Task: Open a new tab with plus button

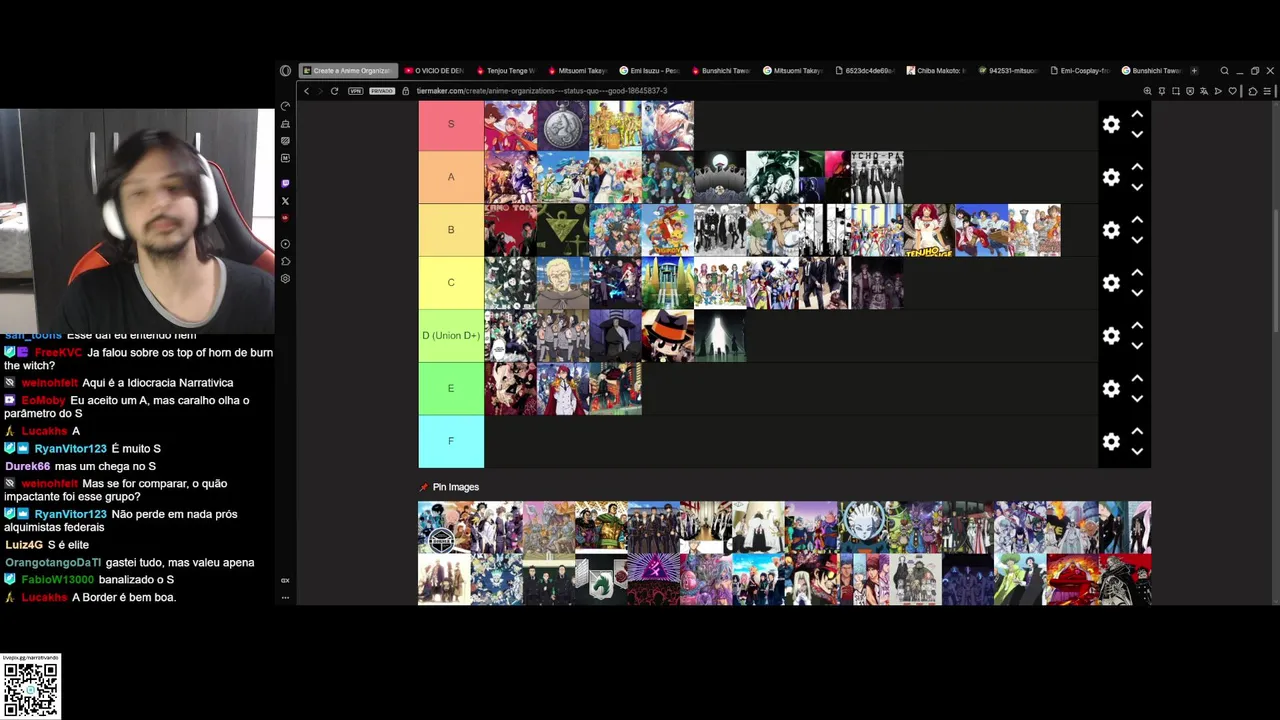Action: click(1194, 71)
